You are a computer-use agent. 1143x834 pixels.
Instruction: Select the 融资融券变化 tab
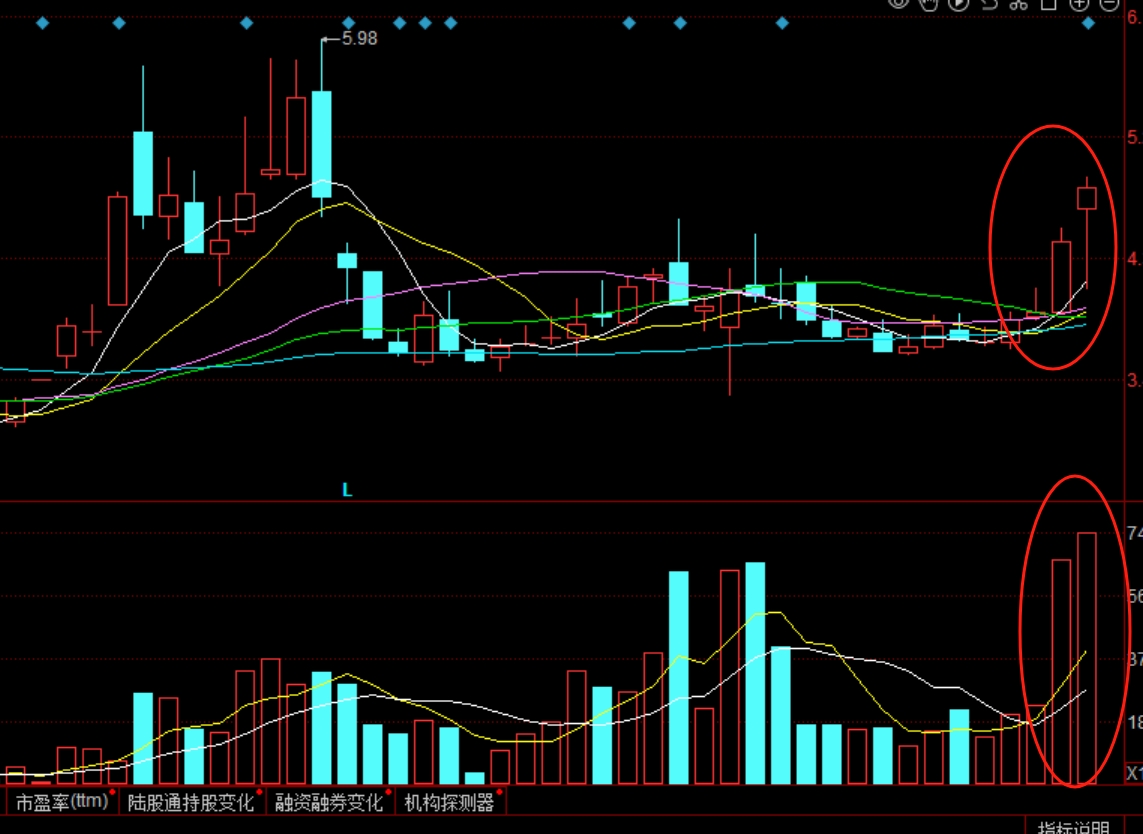click(x=330, y=802)
